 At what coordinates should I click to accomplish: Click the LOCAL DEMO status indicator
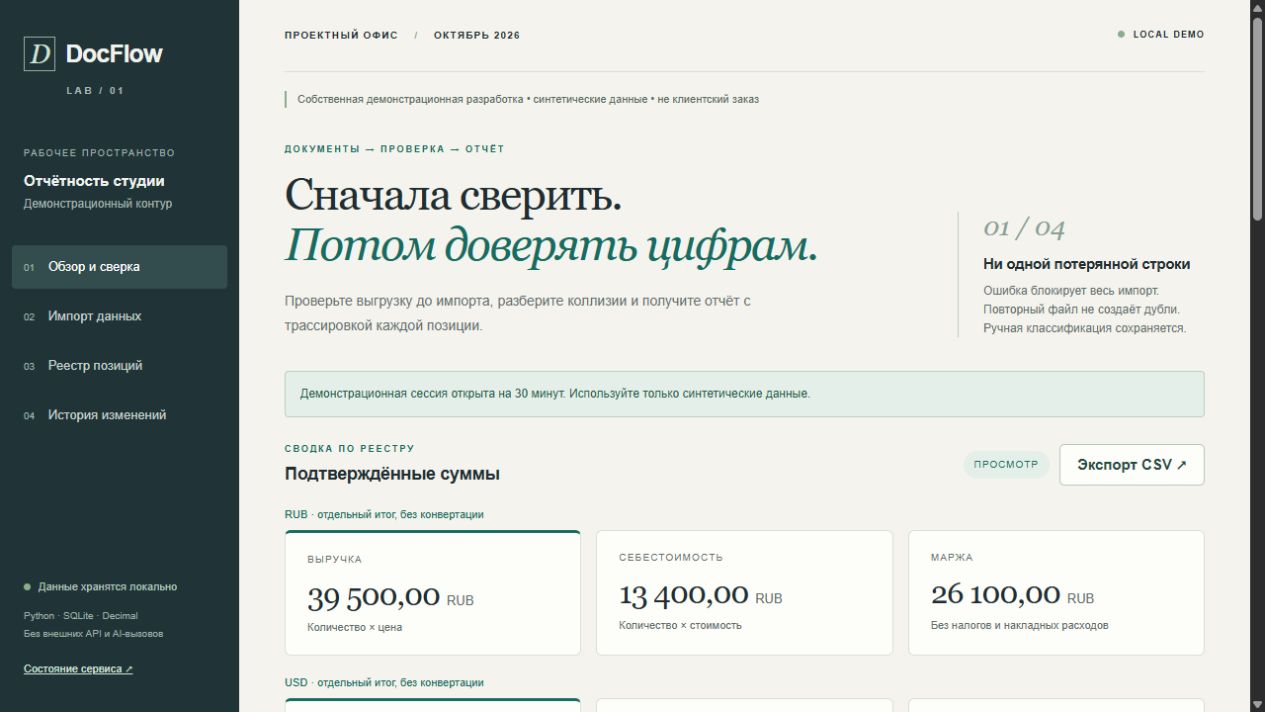[1161, 35]
